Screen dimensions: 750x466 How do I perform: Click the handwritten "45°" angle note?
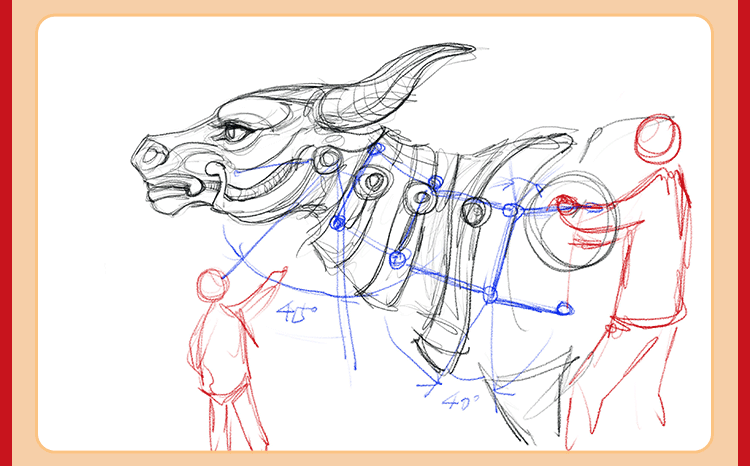tap(297, 312)
